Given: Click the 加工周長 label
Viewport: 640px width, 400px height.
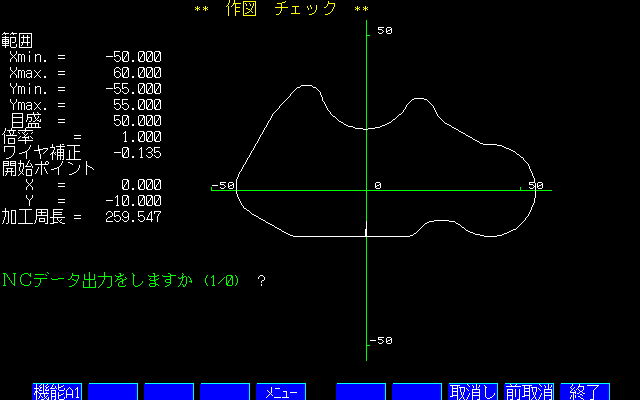Looking at the screenshot, I should pos(33,217).
